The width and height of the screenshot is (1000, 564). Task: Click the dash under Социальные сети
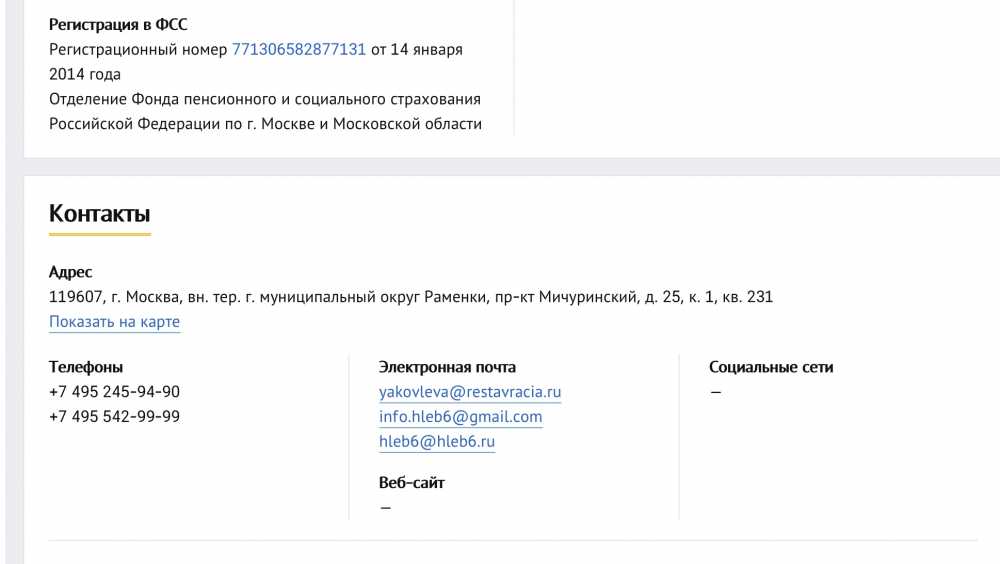click(716, 392)
